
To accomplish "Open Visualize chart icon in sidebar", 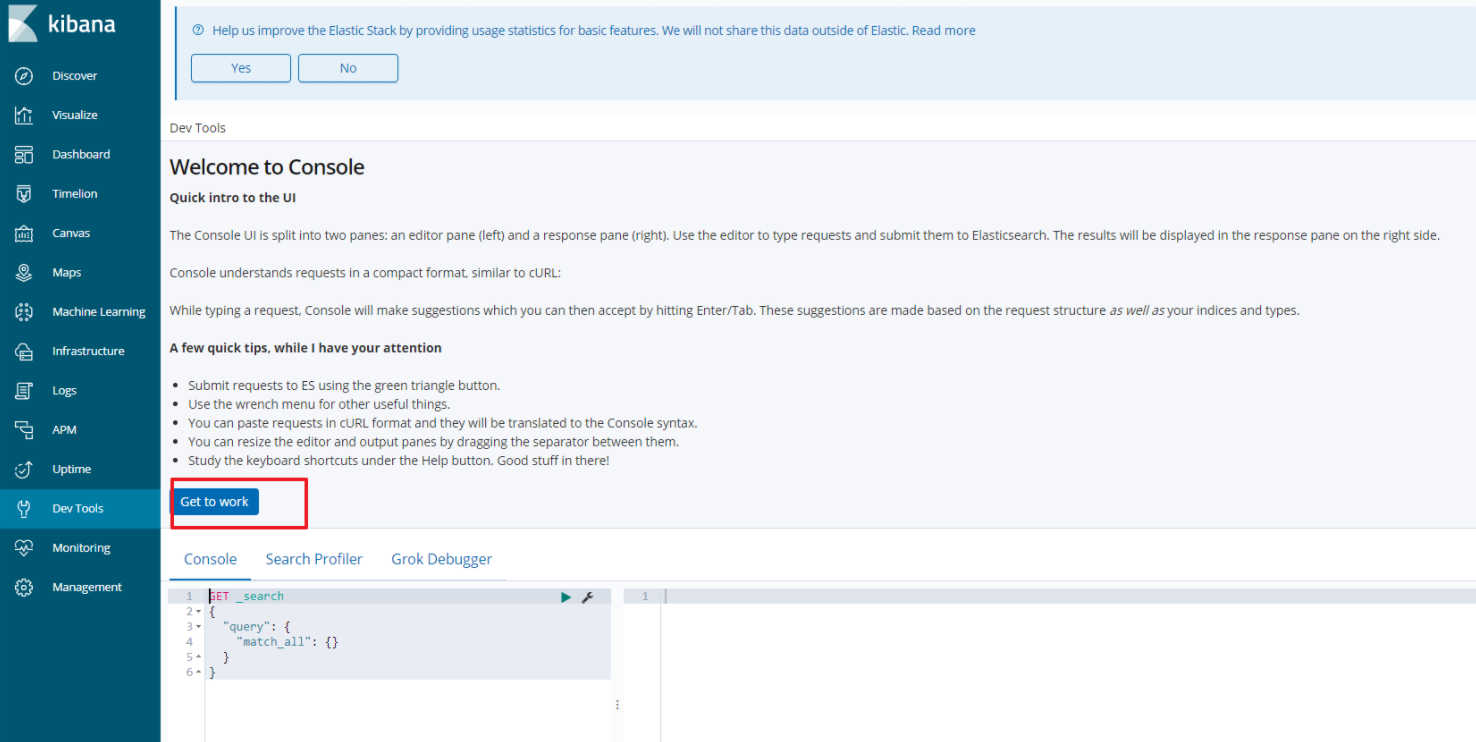I will [x=24, y=115].
